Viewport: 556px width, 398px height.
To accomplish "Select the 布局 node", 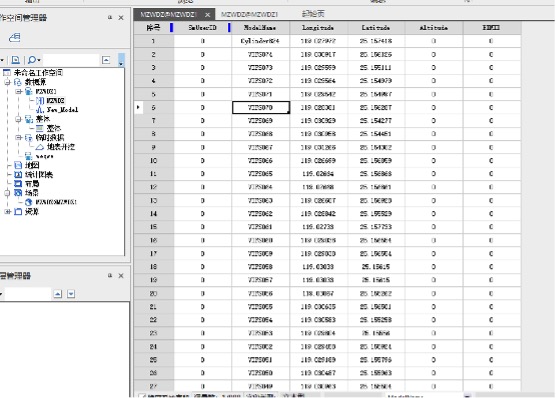I will [32, 184].
